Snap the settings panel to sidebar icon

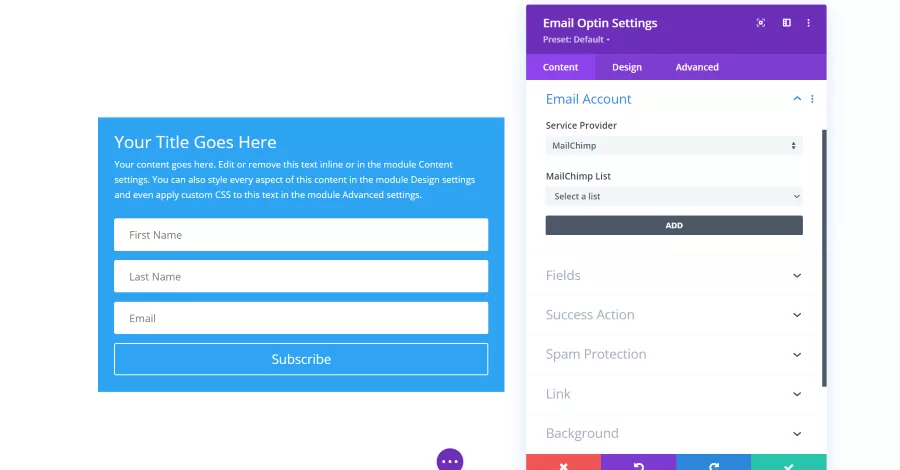(786, 23)
